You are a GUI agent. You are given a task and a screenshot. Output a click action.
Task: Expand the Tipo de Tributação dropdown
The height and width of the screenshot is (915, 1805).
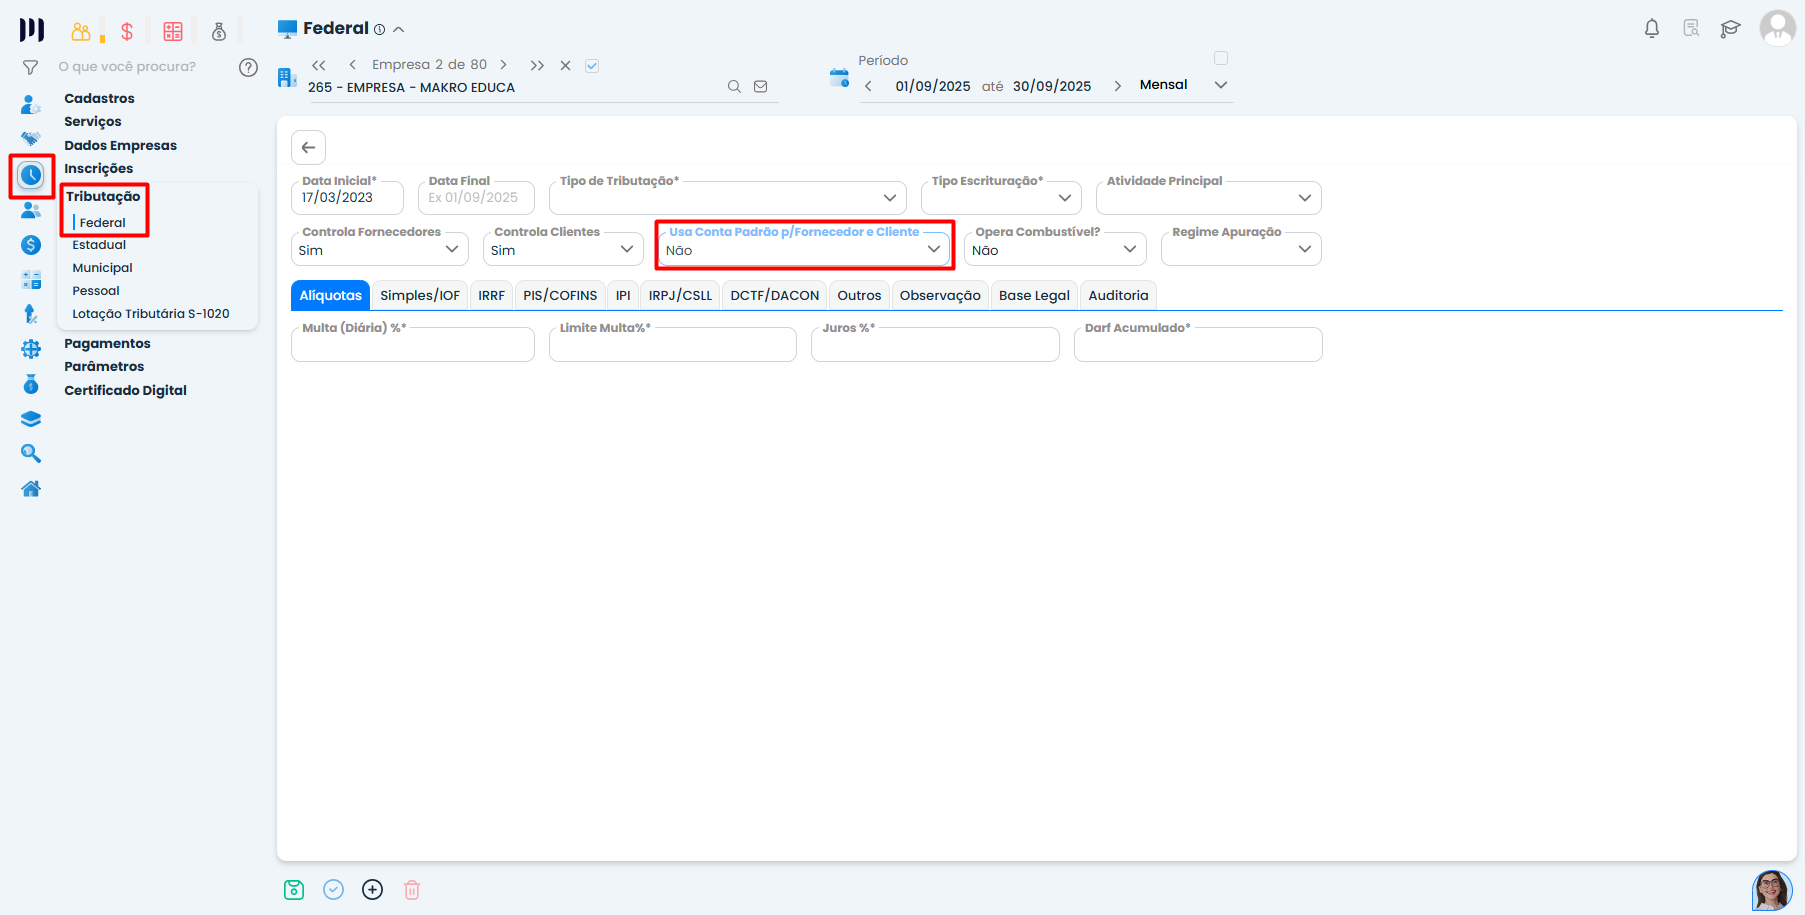pyautogui.click(x=889, y=198)
